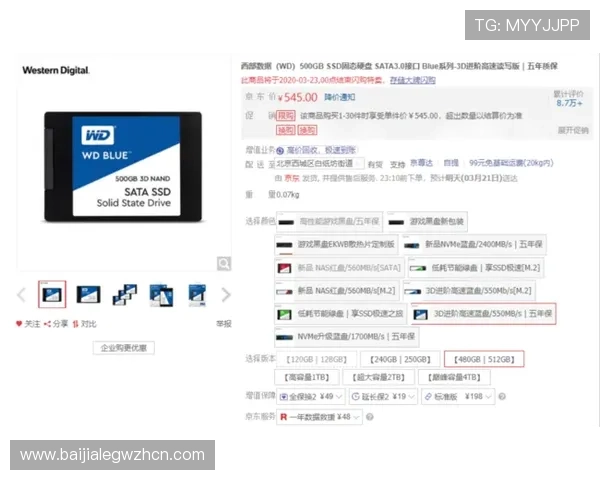Open 一年数据救援 ¥48 service dropdown
This screenshot has width=600, height=480.
pos(319,417)
